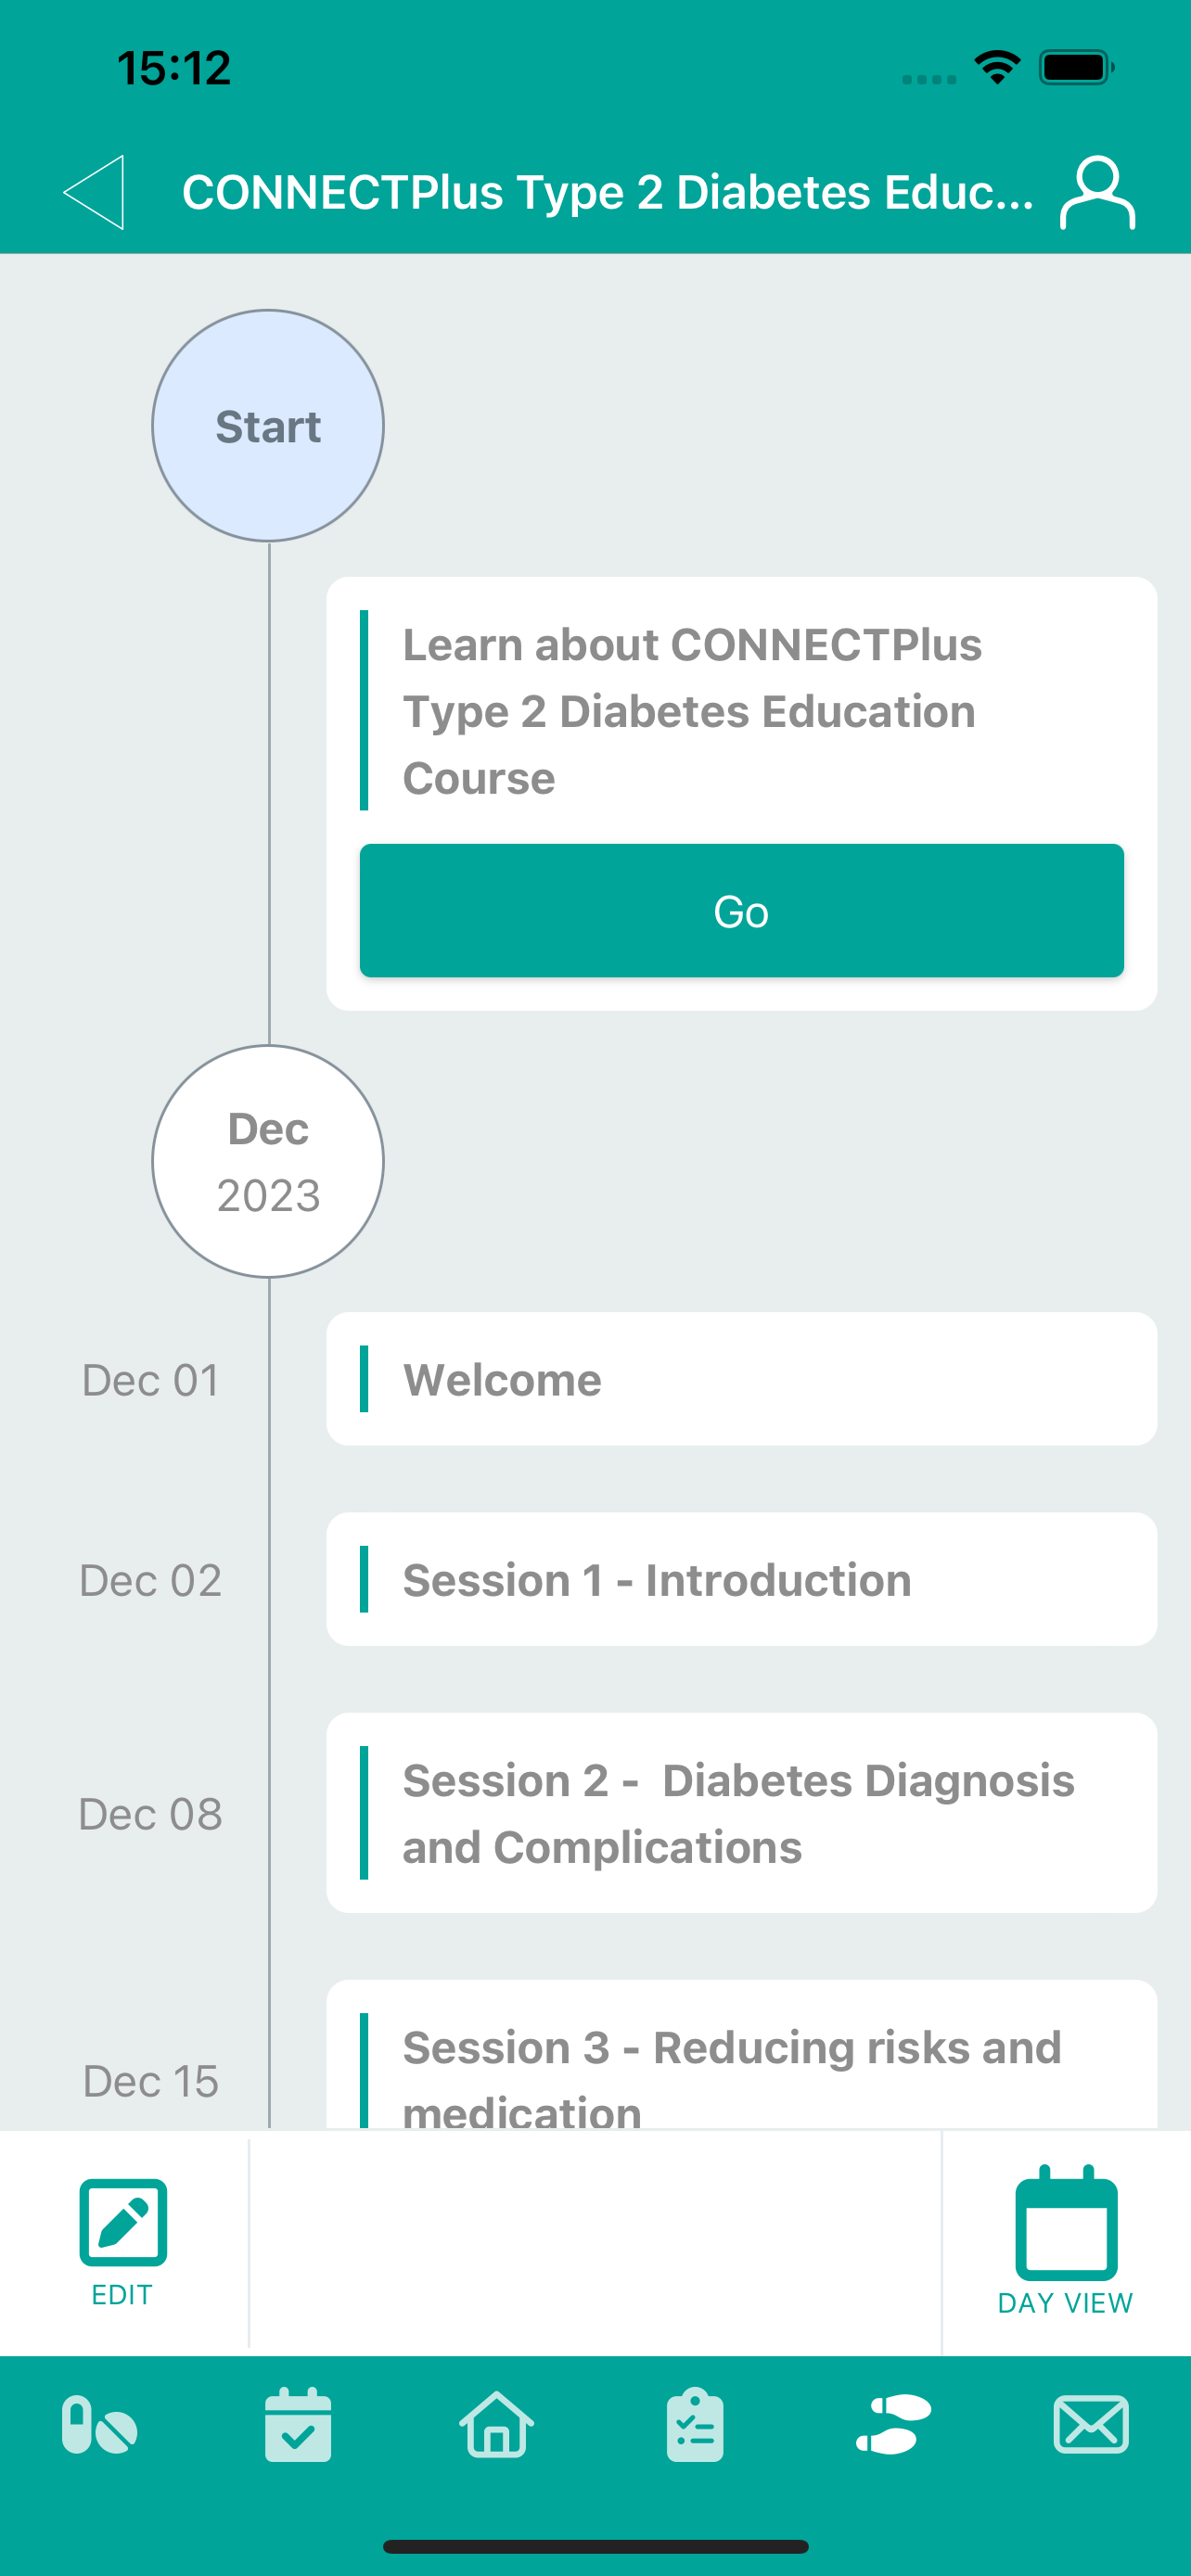Open the messages envelope icon
Viewport: 1191px width, 2576px height.
pos(1091,2425)
